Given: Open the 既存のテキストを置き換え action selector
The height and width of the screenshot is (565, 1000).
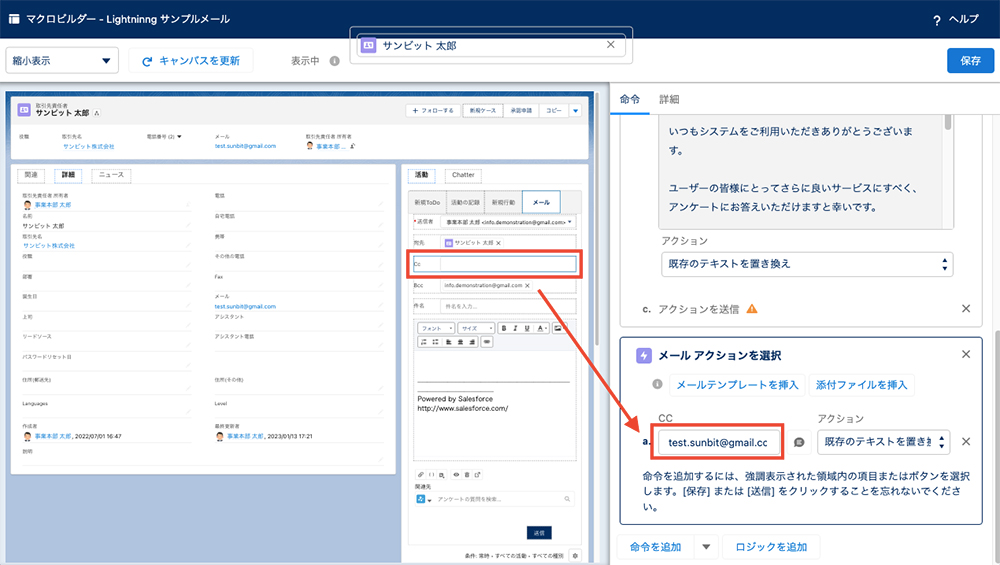Looking at the screenshot, I should pos(807,264).
